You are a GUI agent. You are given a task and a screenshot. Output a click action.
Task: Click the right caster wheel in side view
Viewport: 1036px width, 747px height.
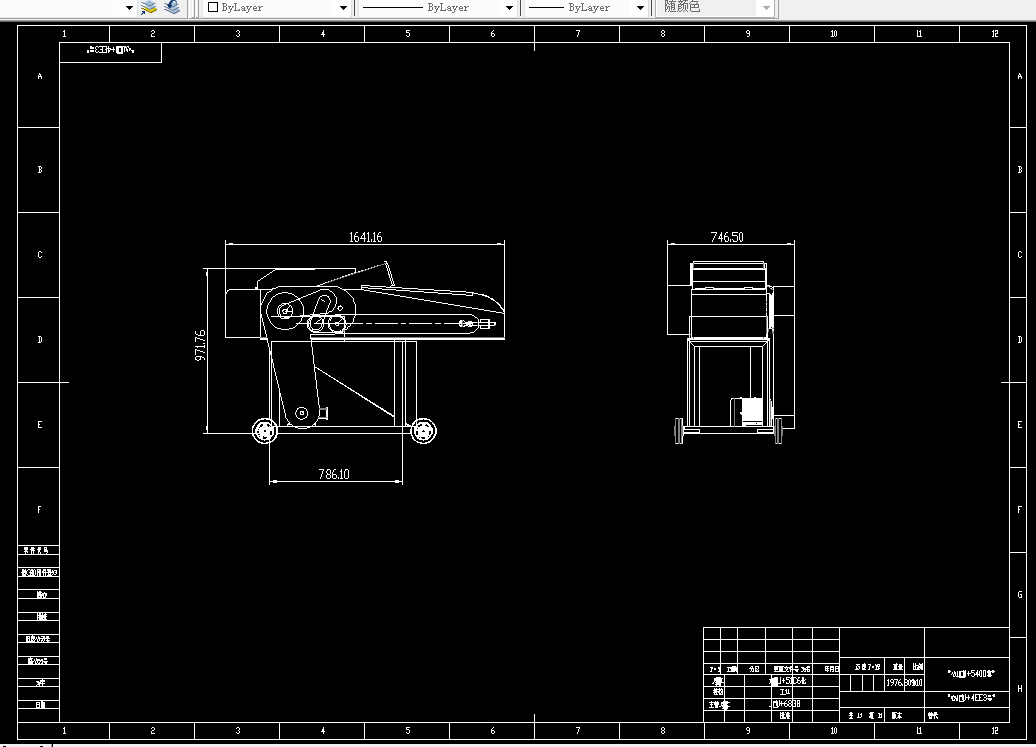[423, 431]
